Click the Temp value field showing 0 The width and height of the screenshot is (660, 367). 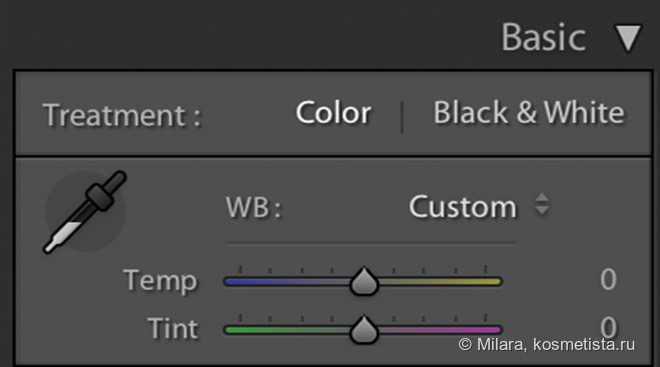click(608, 279)
